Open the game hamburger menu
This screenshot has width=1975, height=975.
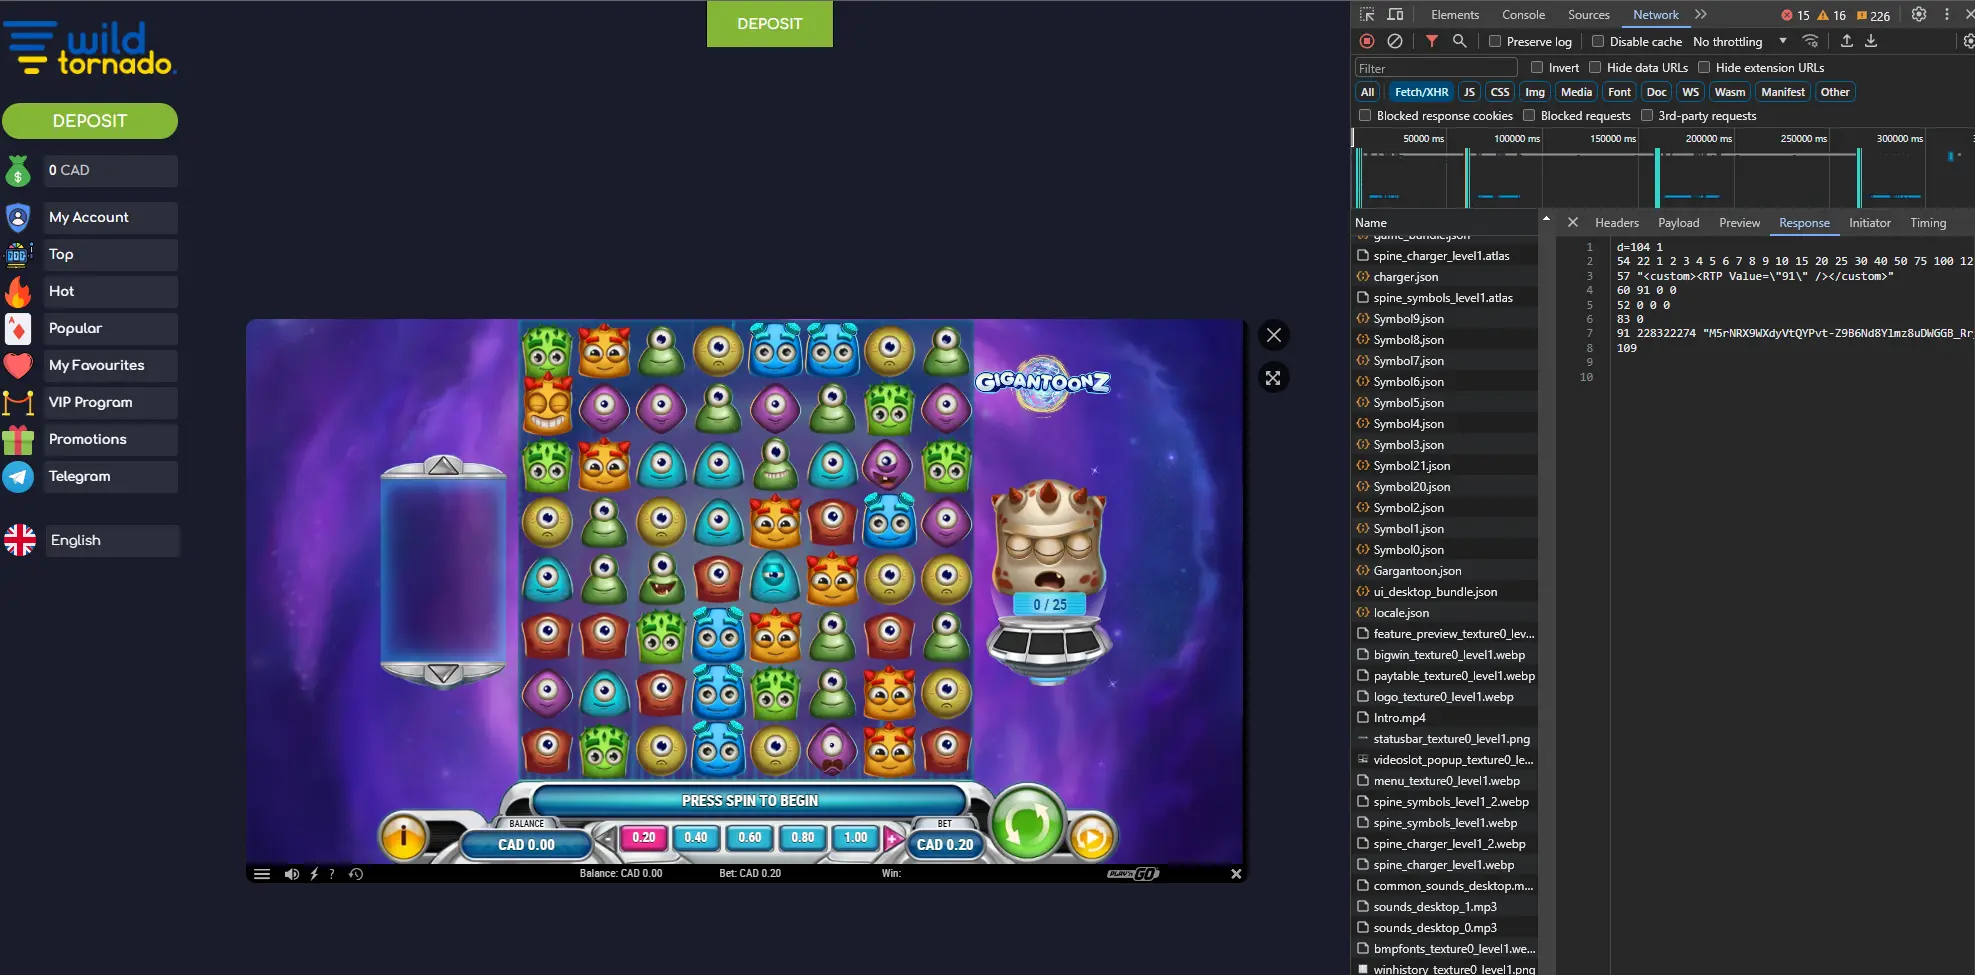pos(262,874)
